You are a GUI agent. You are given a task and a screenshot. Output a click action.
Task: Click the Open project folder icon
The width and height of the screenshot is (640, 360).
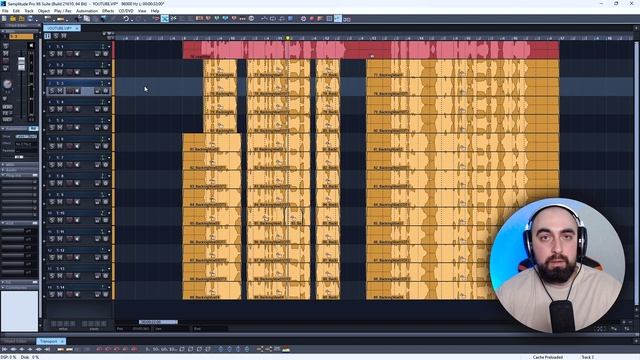tap(13, 19)
